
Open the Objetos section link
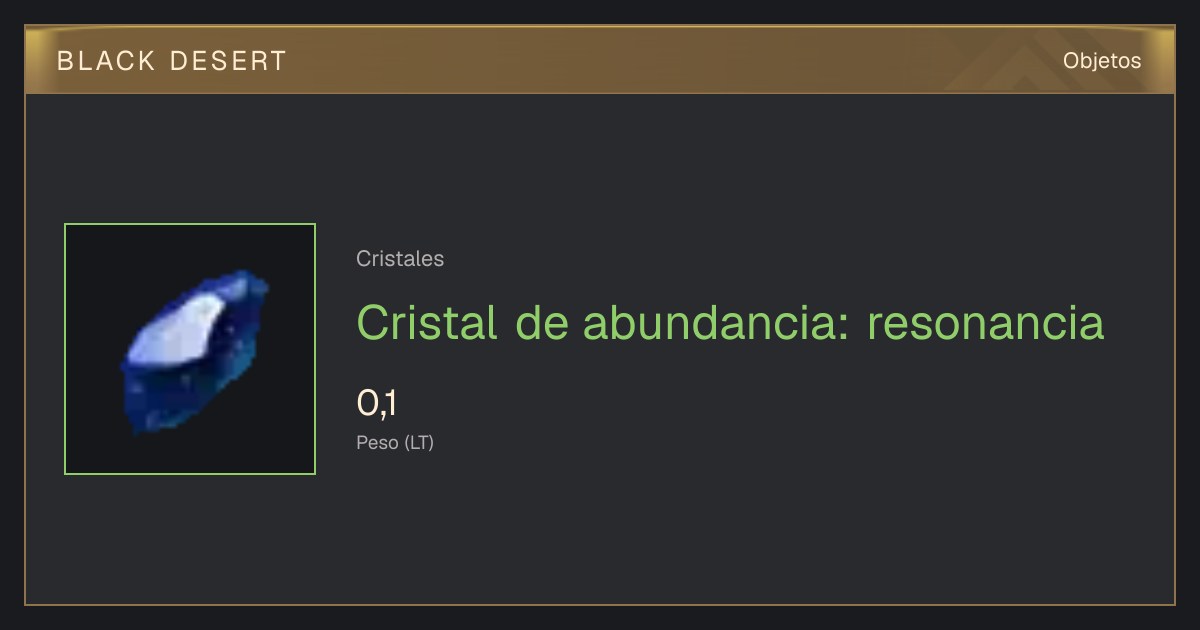(x=1102, y=60)
